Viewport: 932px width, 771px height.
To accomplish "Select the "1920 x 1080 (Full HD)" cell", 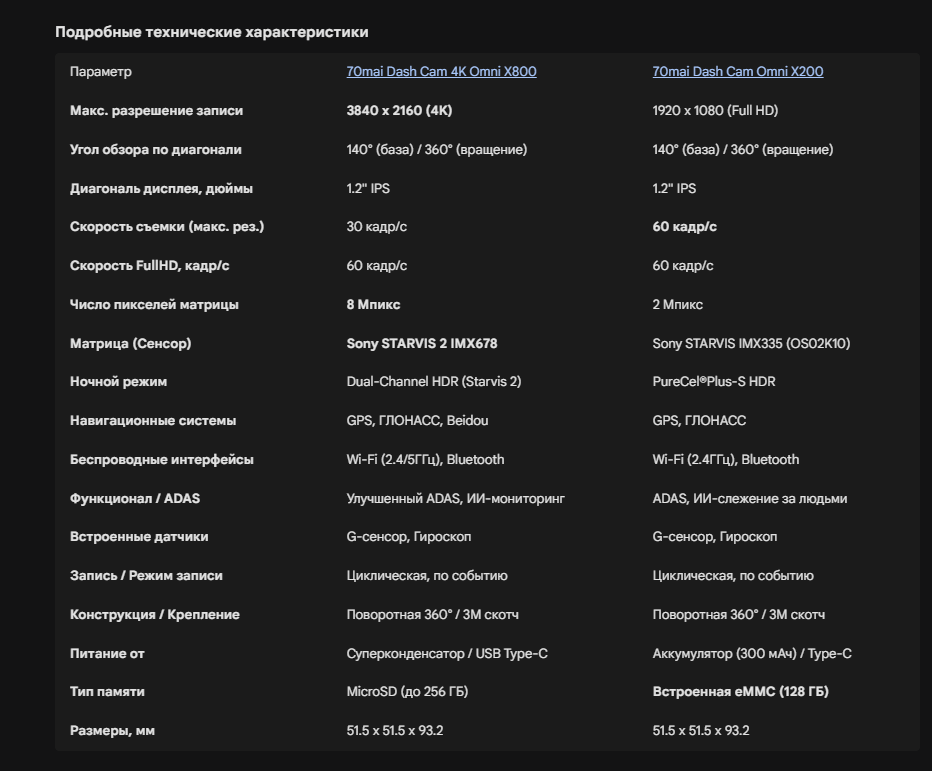I will [x=715, y=111].
